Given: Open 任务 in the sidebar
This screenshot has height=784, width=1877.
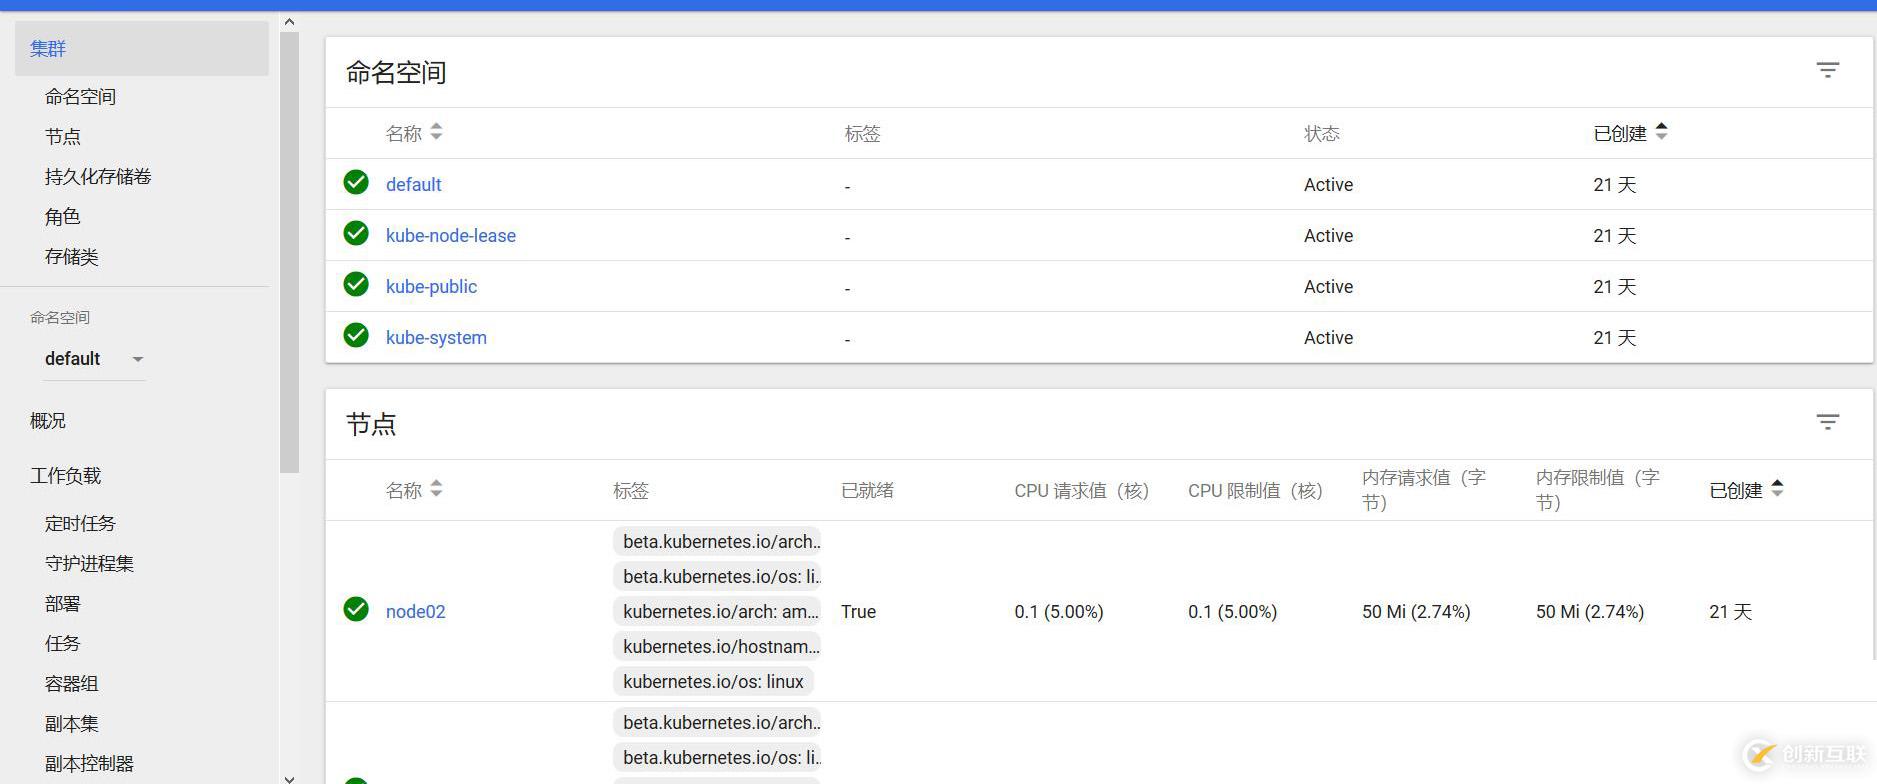Looking at the screenshot, I should pyautogui.click(x=62, y=644).
